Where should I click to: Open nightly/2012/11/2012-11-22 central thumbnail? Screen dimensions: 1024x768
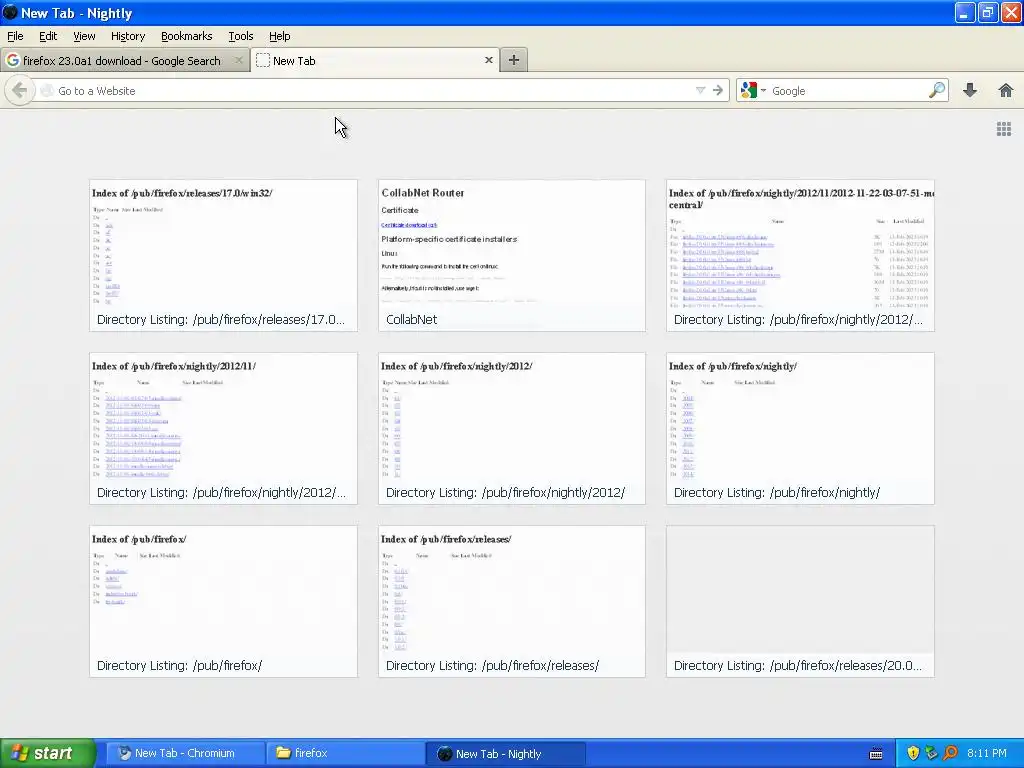pyautogui.click(x=800, y=255)
